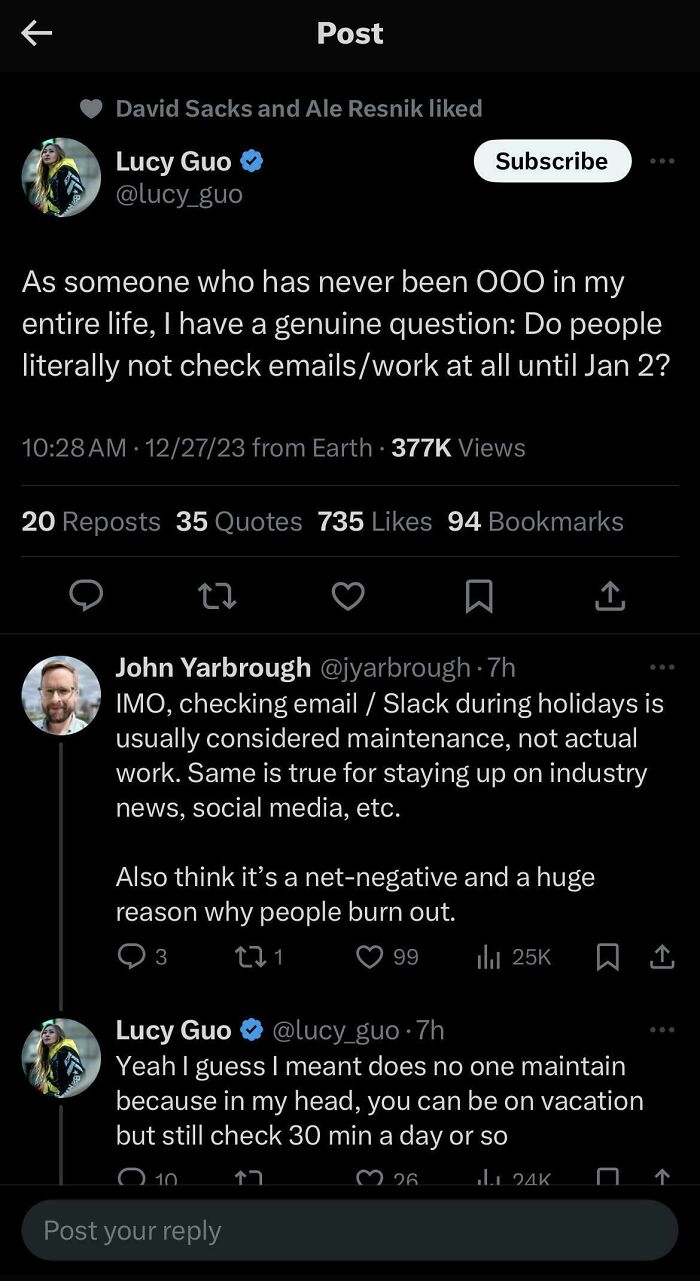
Task: View analytics on John Yarbrough's reply
Action: coord(488,957)
